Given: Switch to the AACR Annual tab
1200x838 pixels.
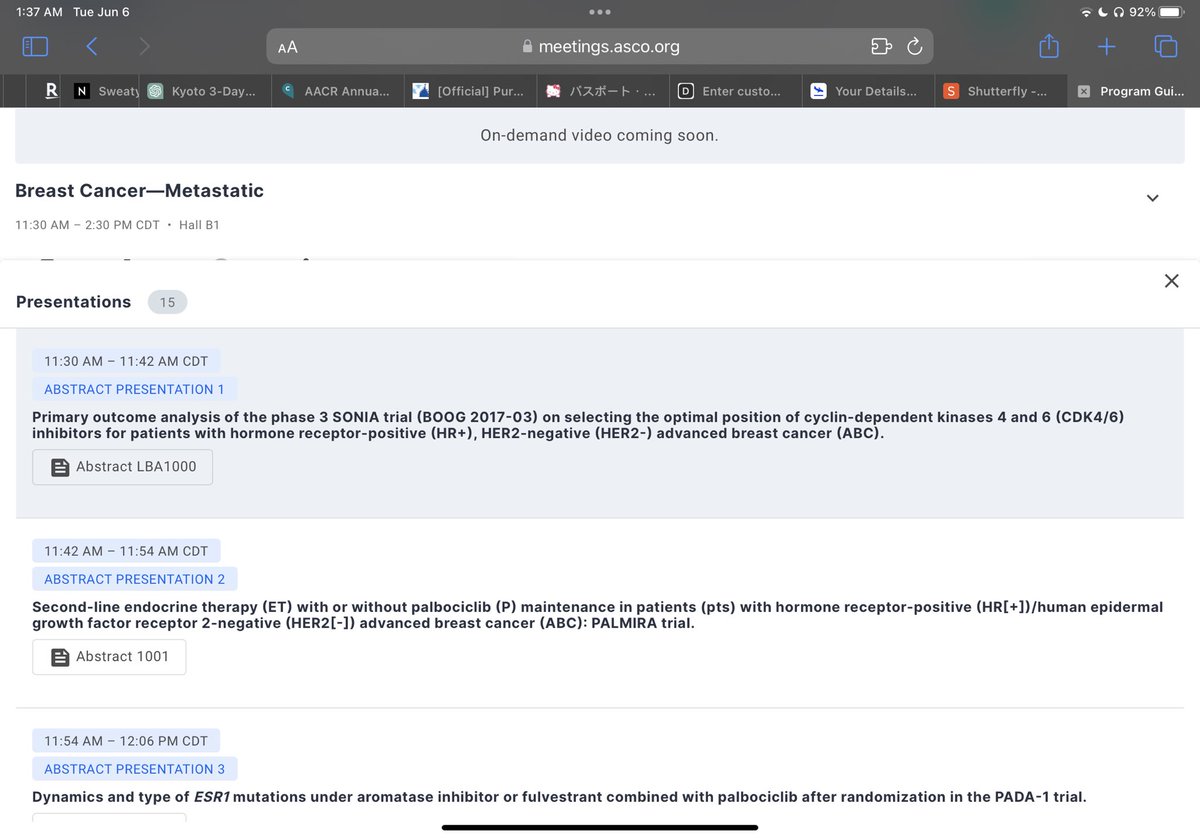Looking at the screenshot, I should coord(338,91).
